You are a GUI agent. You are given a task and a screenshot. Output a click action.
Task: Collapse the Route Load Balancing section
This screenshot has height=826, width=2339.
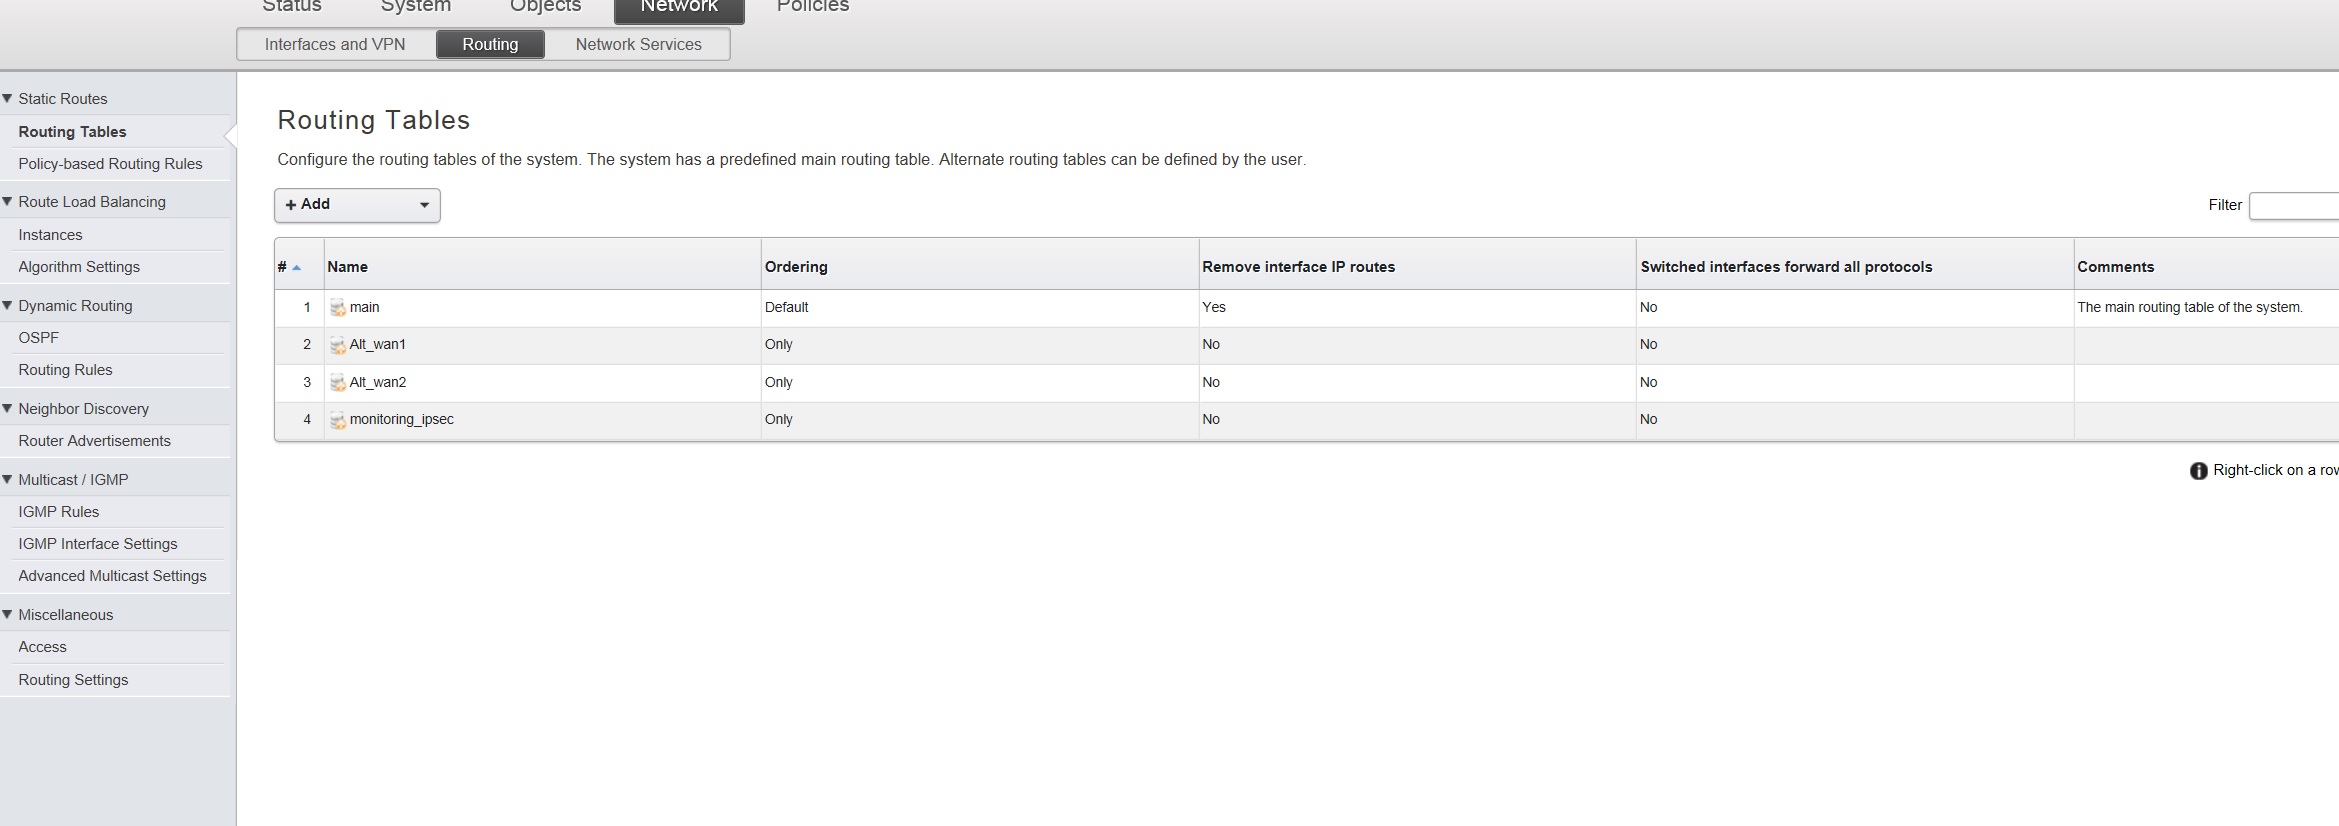pos(8,202)
